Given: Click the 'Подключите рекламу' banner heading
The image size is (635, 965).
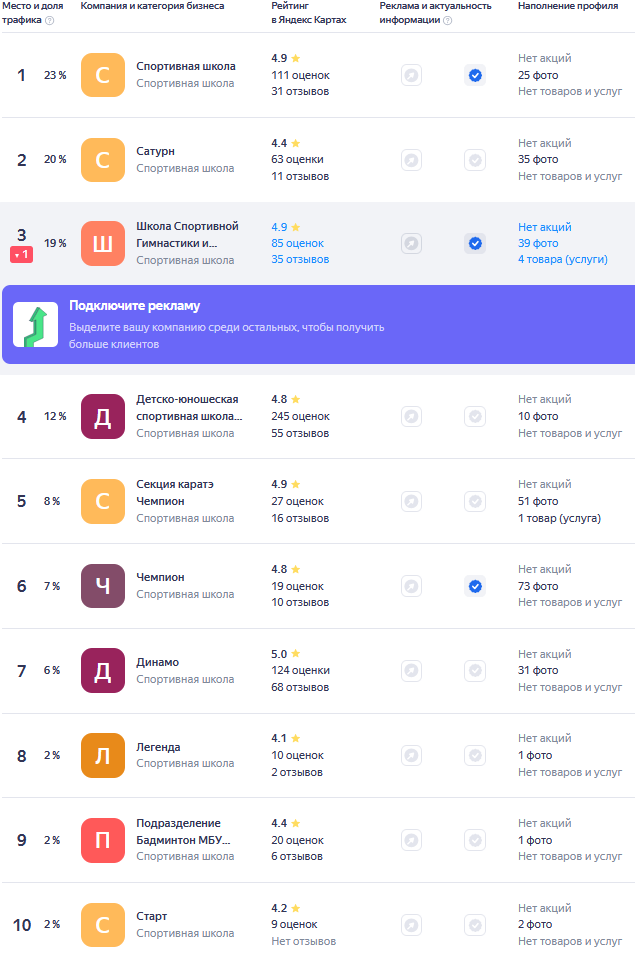Looking at the screenshot, I should point(134,306).
